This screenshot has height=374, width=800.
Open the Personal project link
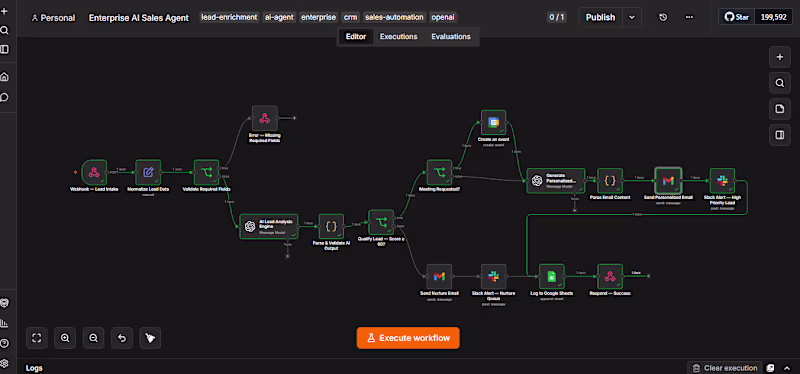[53, 18]
